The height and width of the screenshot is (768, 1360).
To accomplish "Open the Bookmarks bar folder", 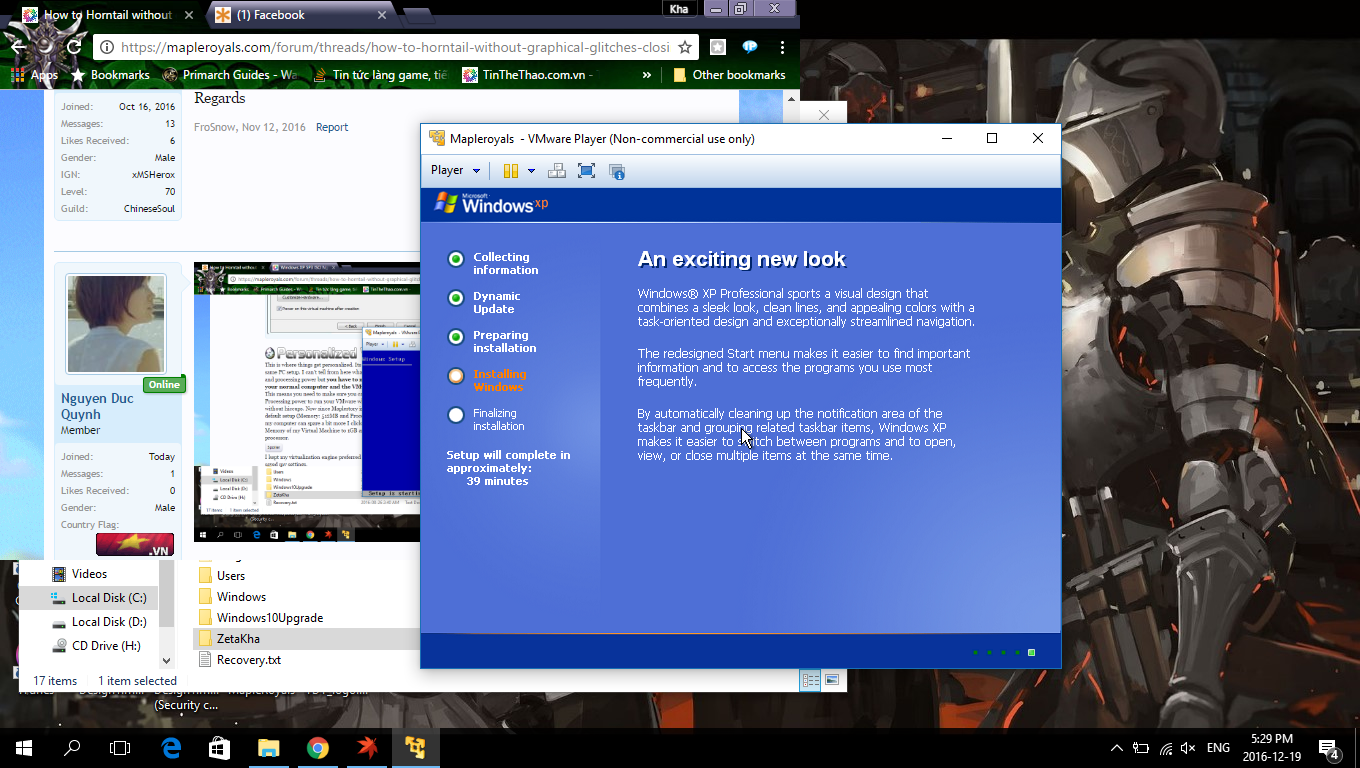I will [x=110, y=75].
